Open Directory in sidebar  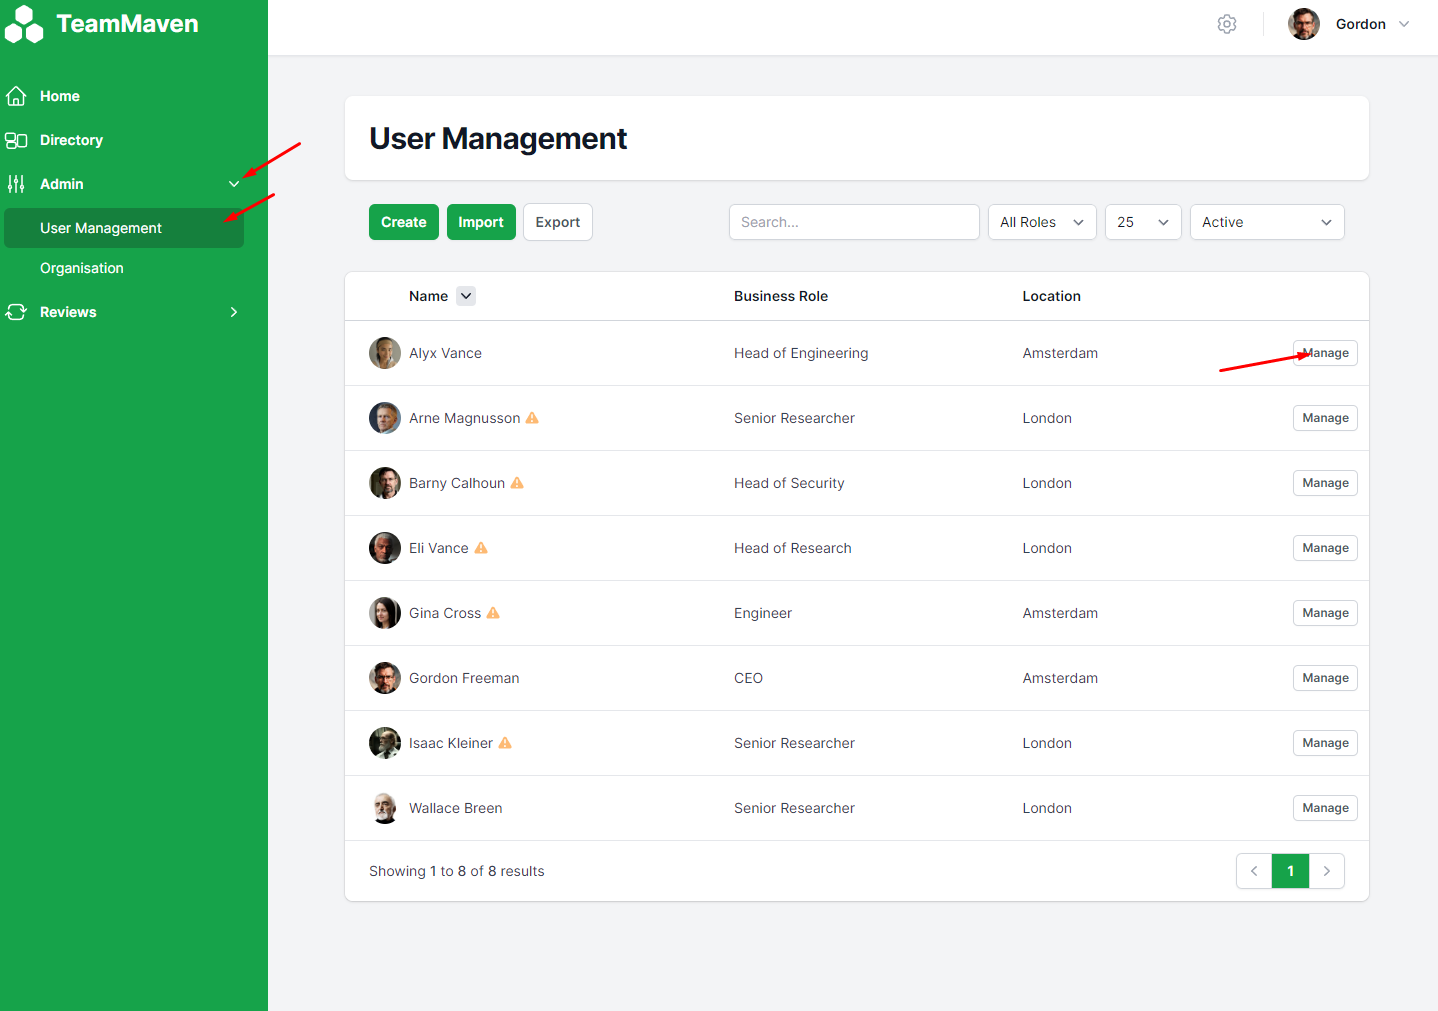coord(71,140)
